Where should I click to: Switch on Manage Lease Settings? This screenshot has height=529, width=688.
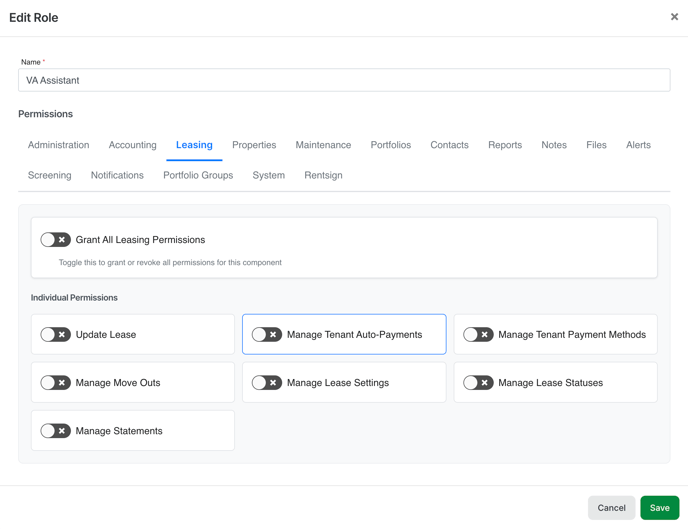[267, 383]
